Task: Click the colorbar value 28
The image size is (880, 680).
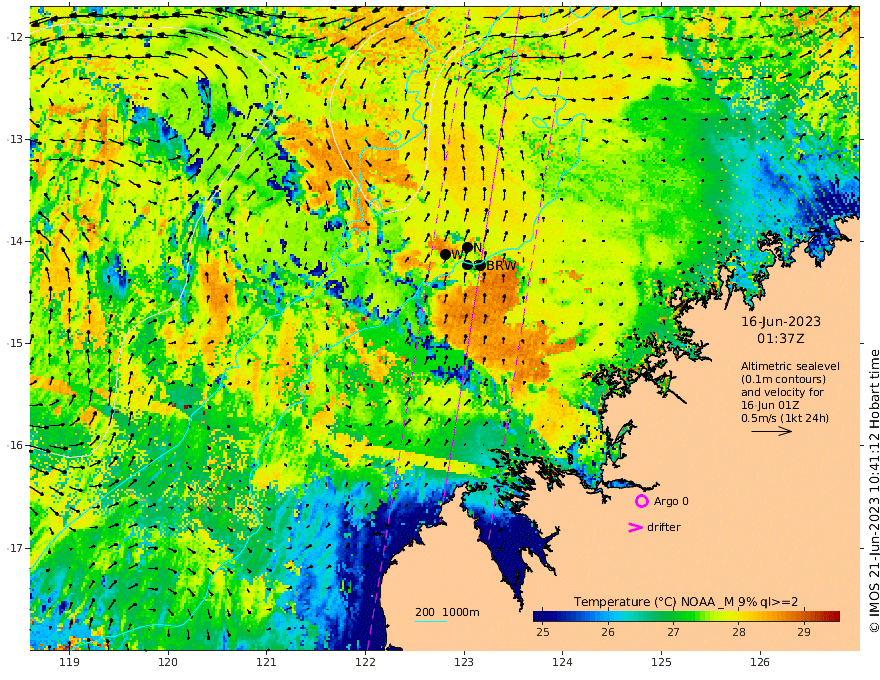Action: click(739, 632)
